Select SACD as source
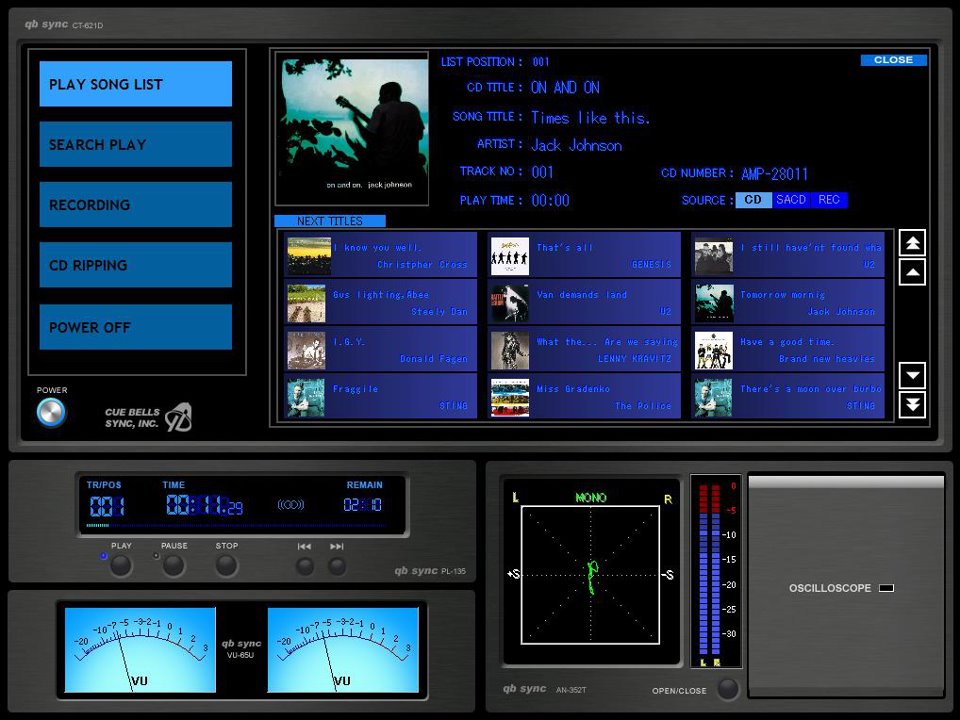The height and width of the screenshot is (720, 960). point(791,200)
